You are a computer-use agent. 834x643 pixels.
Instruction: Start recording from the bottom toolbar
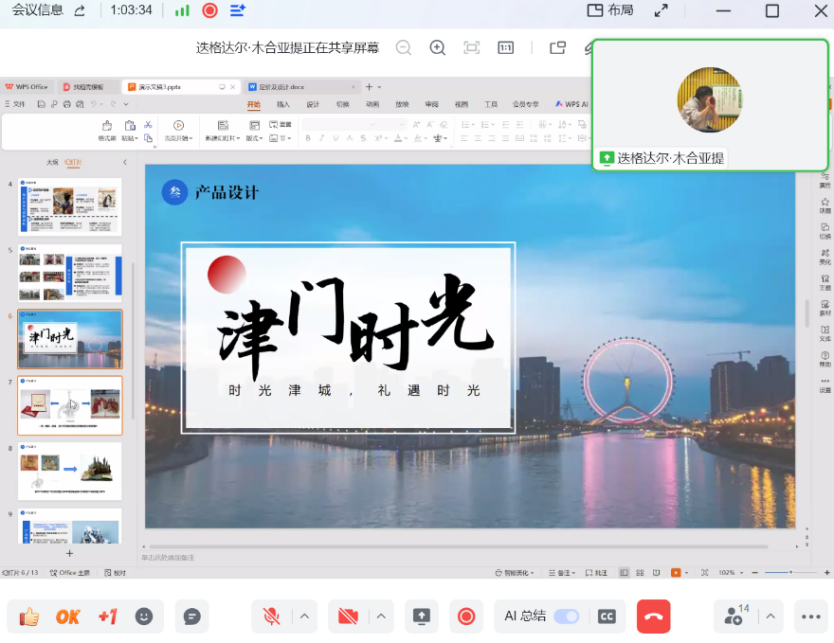coord(466,616)
